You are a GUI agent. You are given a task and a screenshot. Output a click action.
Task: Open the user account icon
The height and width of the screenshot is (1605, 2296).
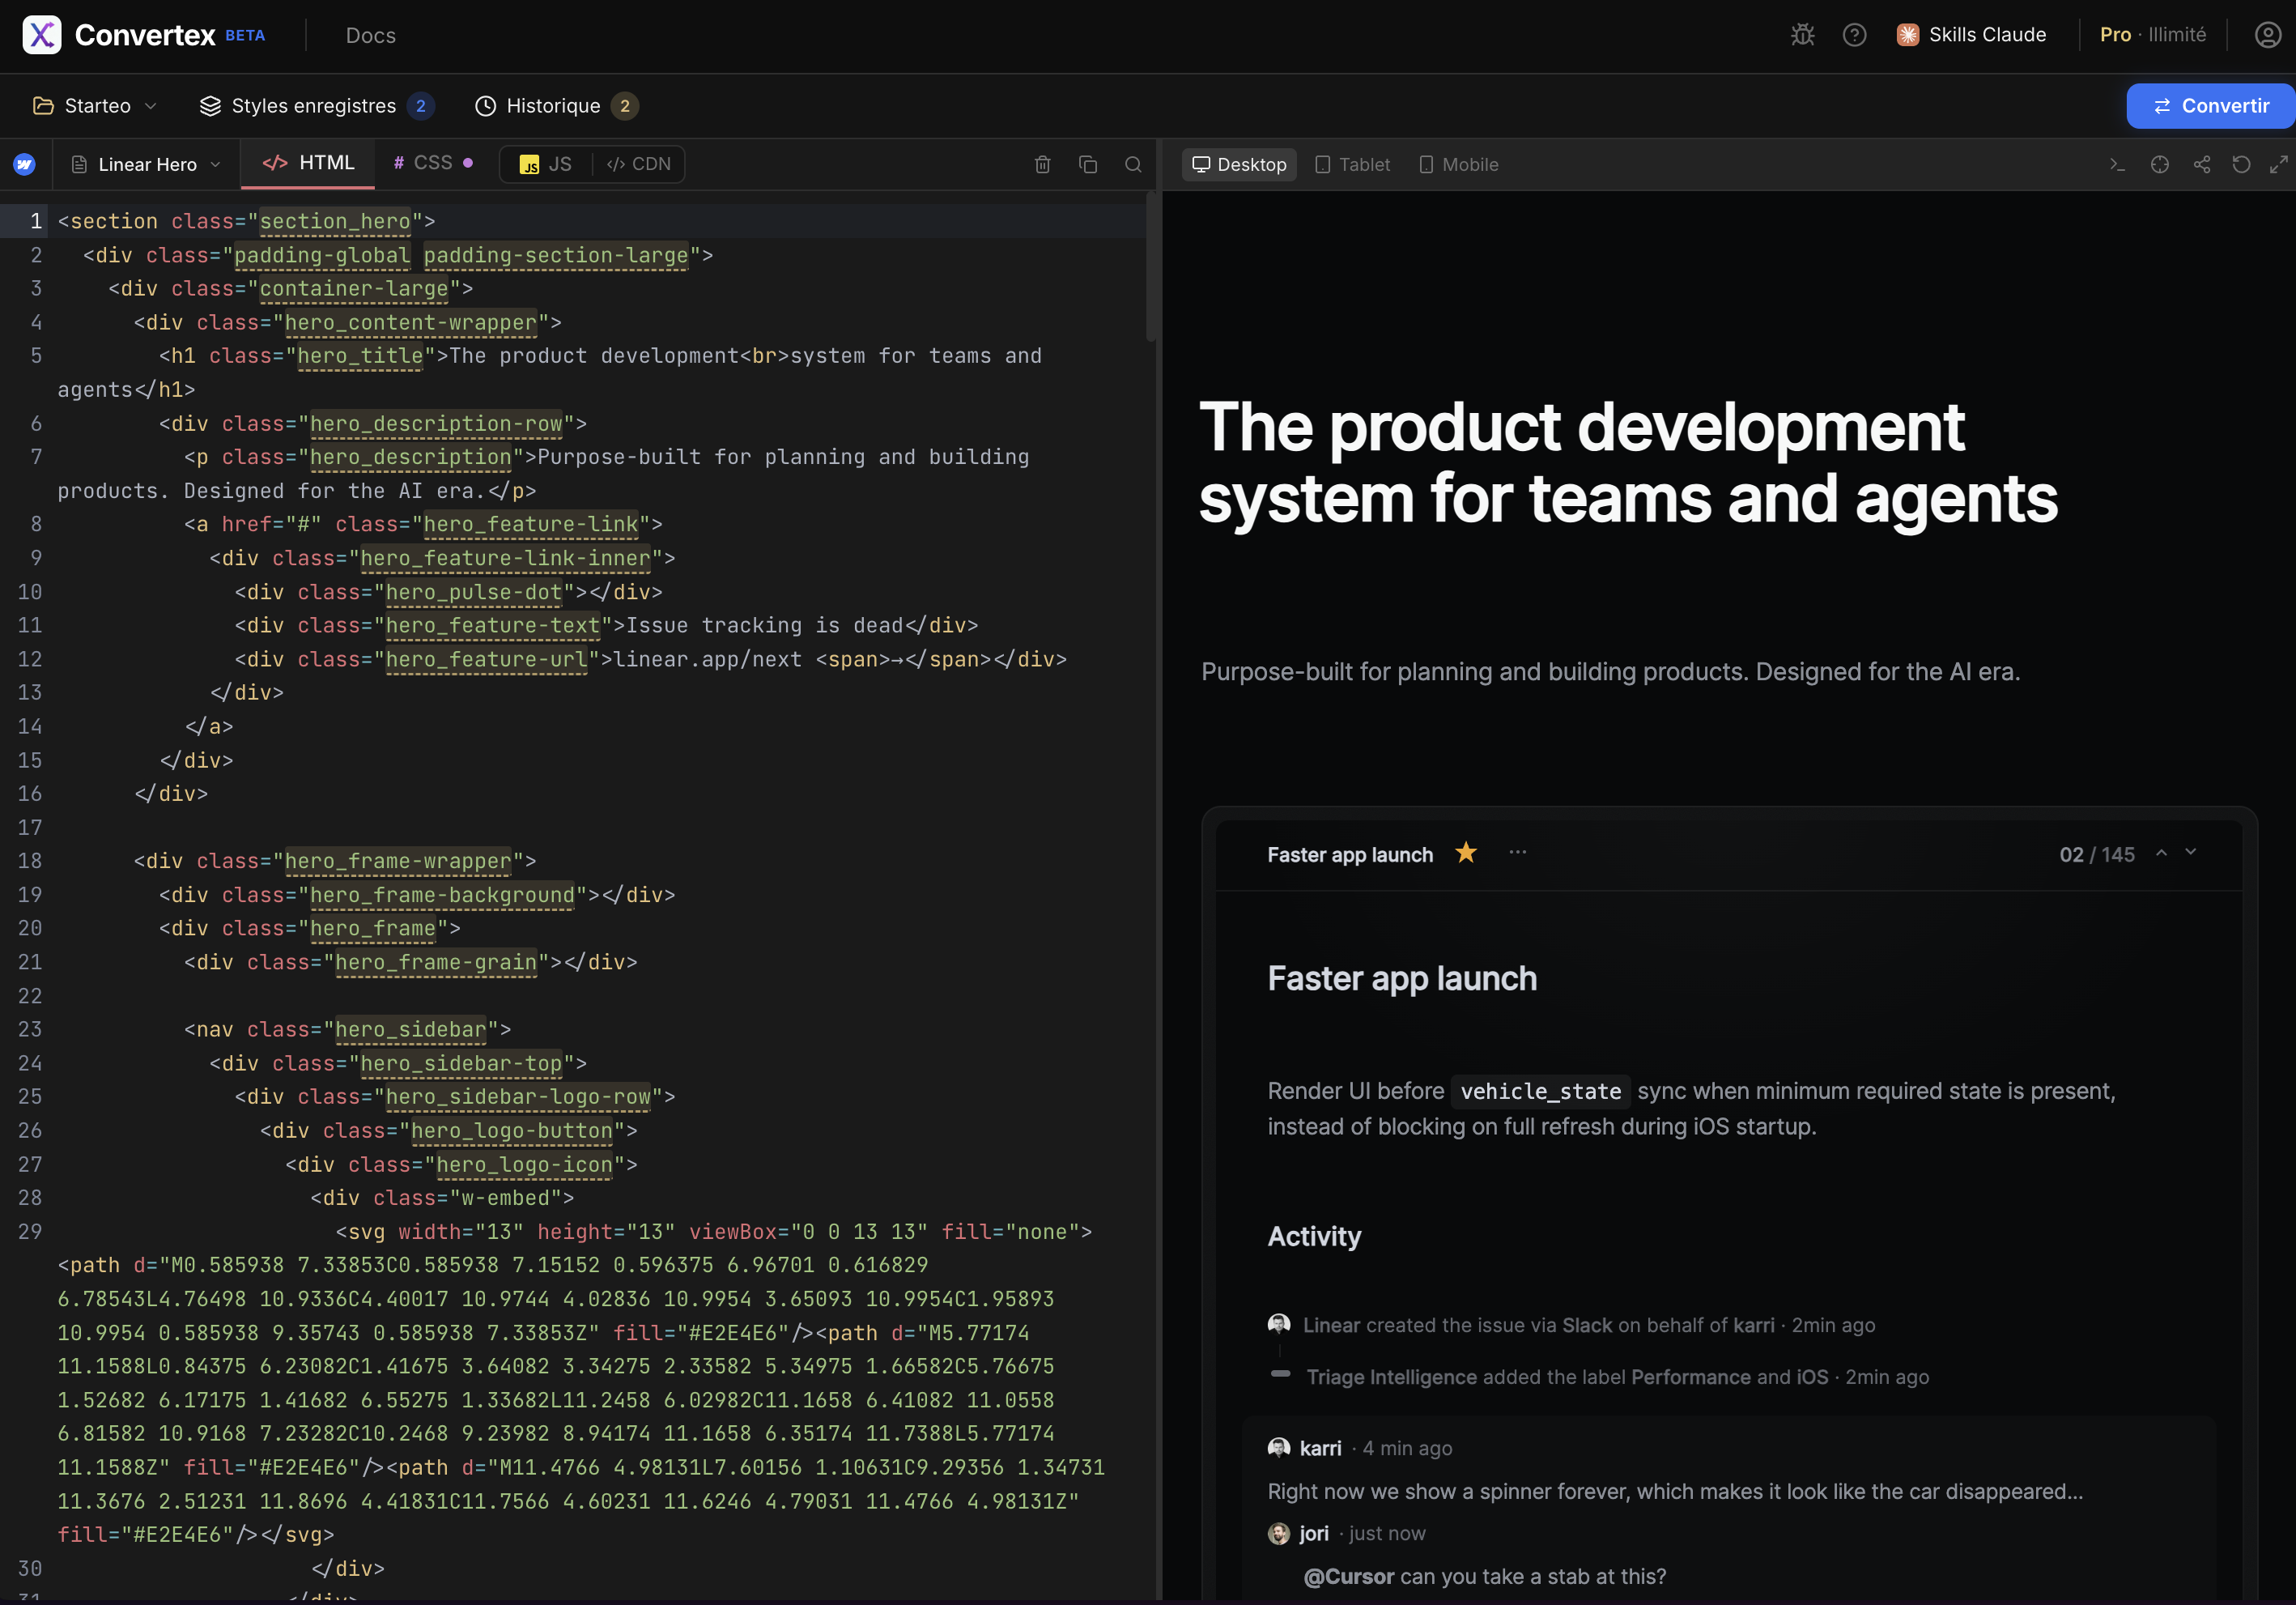pos(2268,35)
